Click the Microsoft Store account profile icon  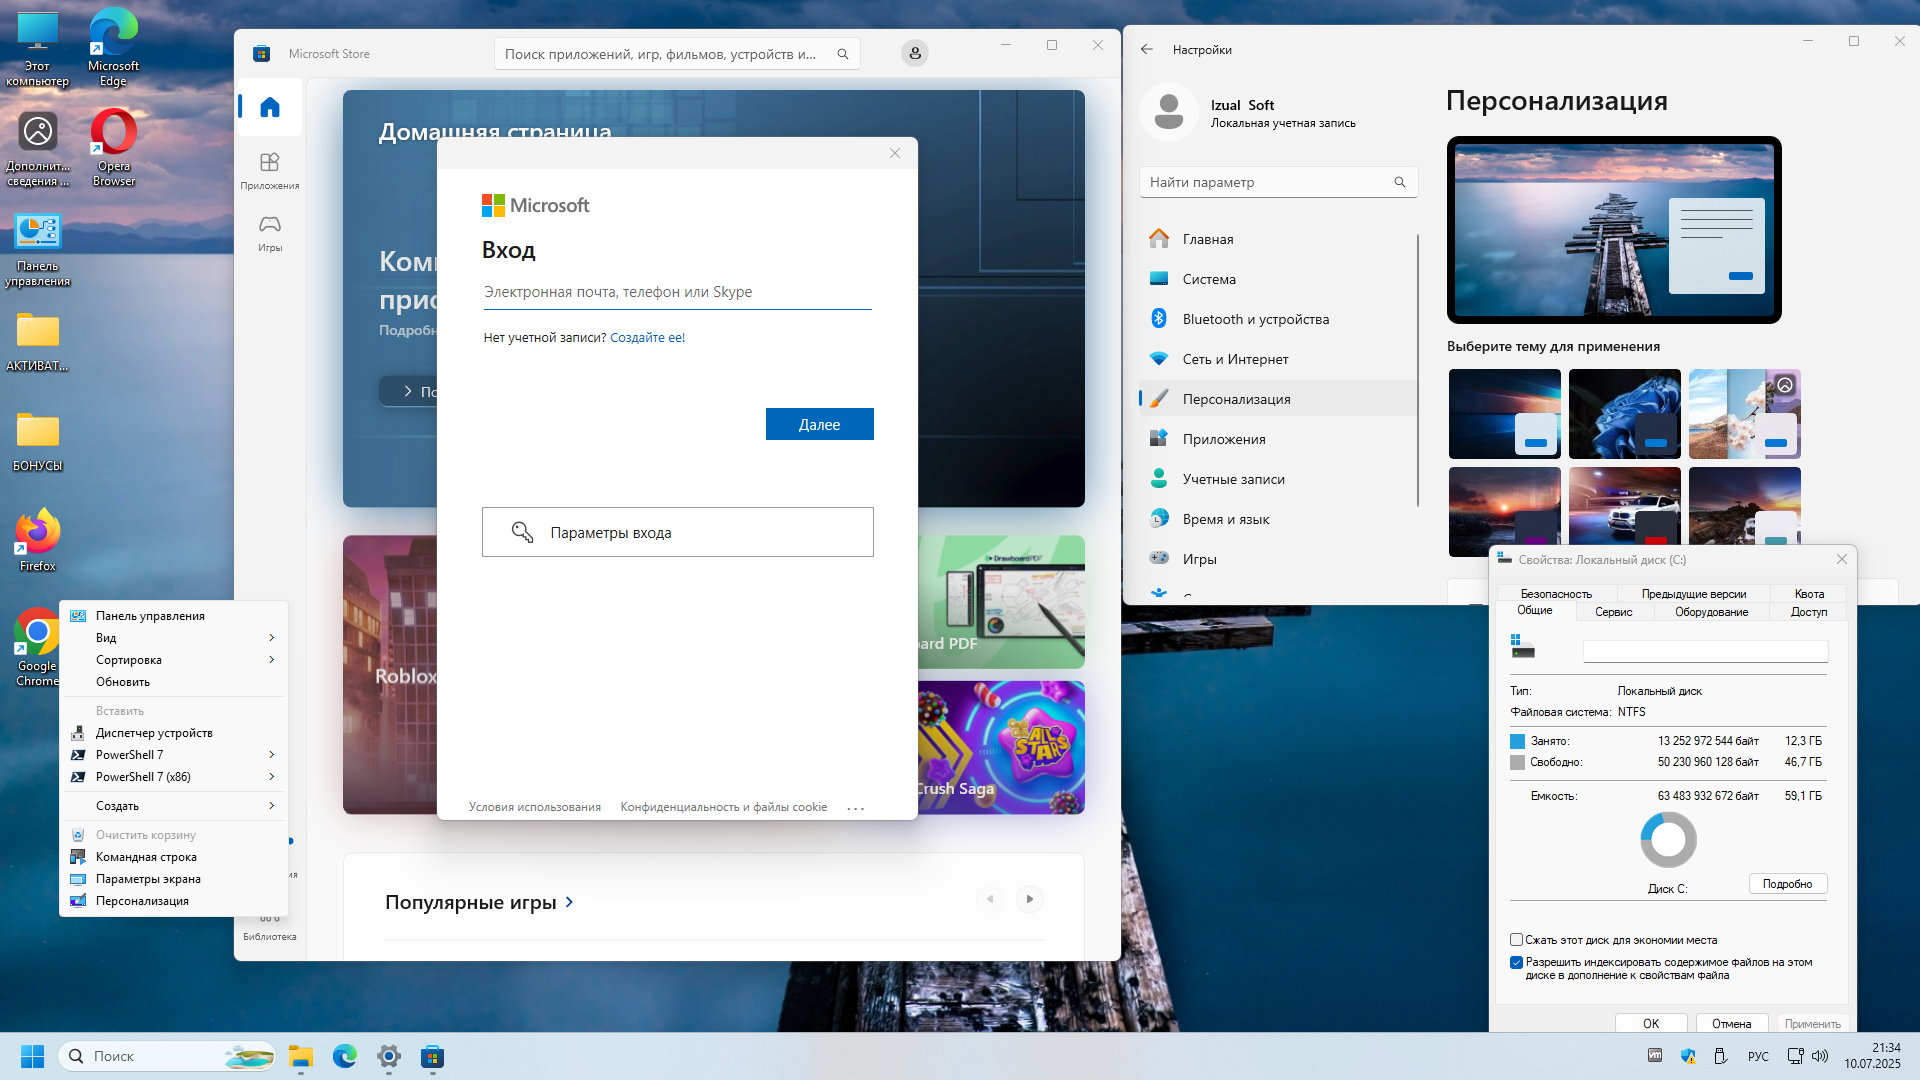click(x=915, y=53)
